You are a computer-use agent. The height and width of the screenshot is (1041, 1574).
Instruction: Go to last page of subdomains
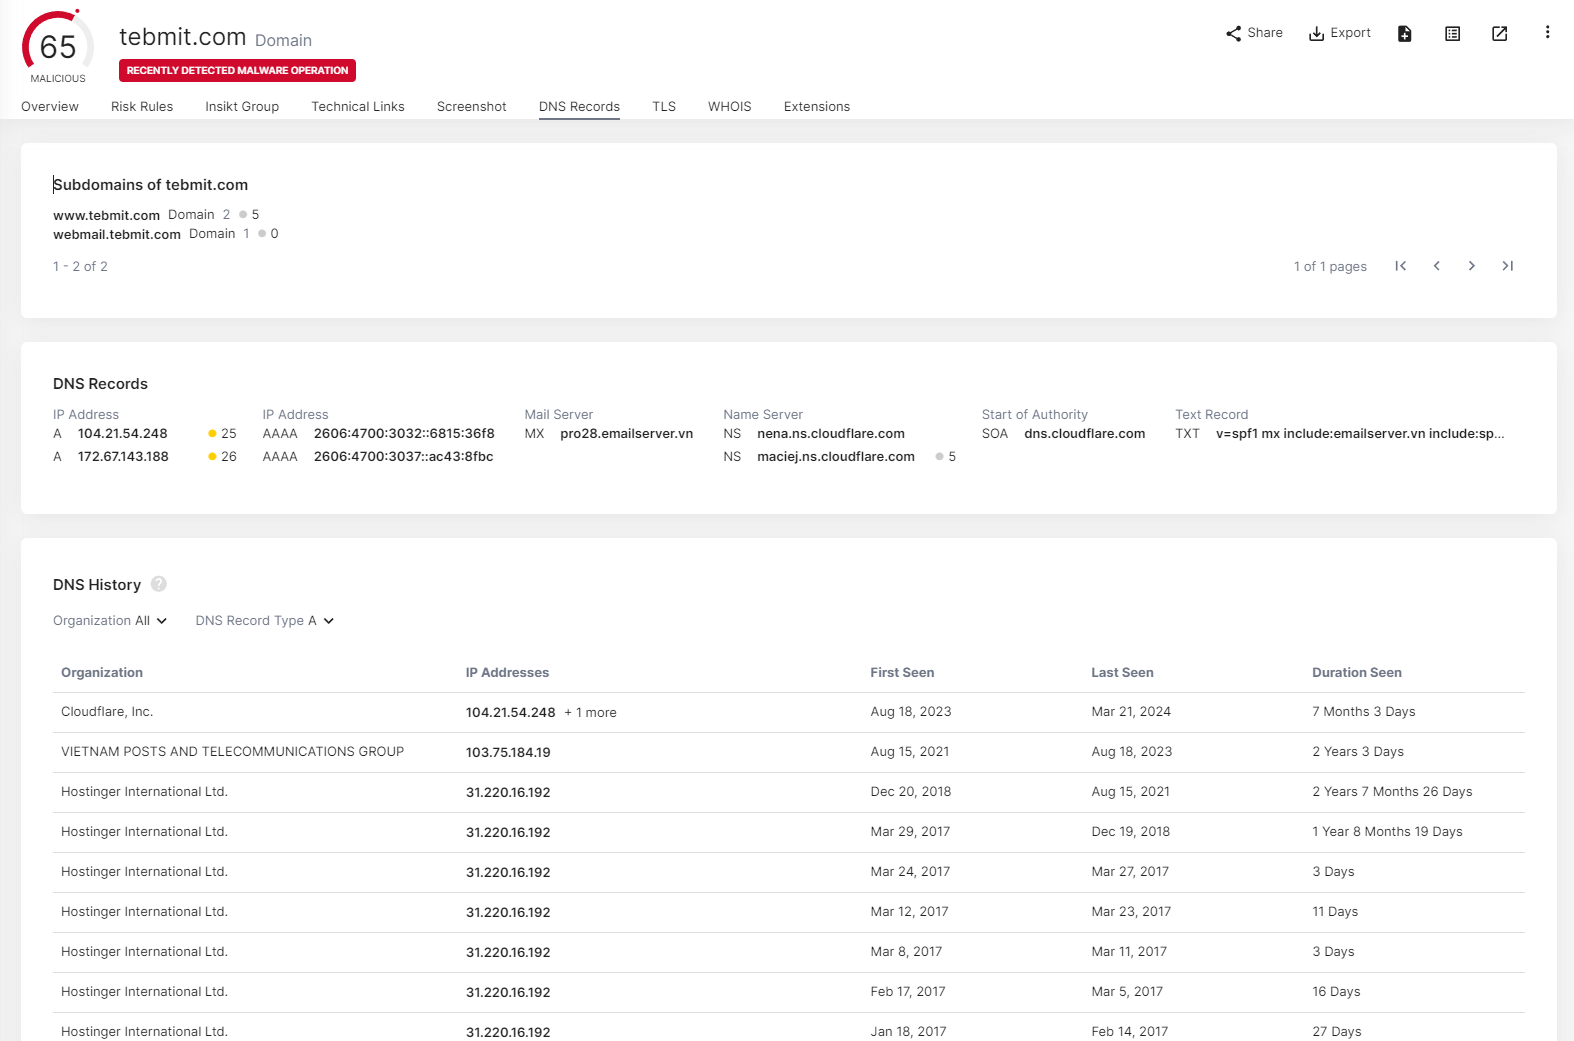tap(1508, 266)
